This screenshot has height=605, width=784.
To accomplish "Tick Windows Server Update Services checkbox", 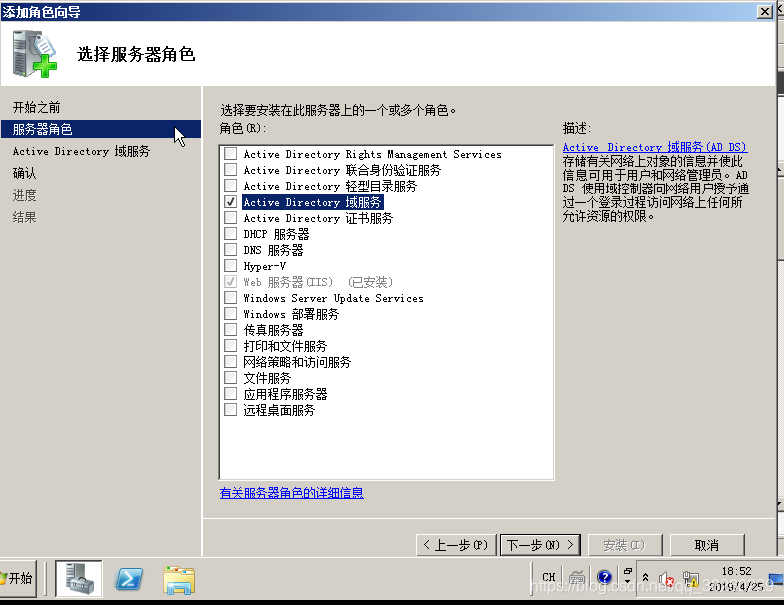I will coord(230,298).
